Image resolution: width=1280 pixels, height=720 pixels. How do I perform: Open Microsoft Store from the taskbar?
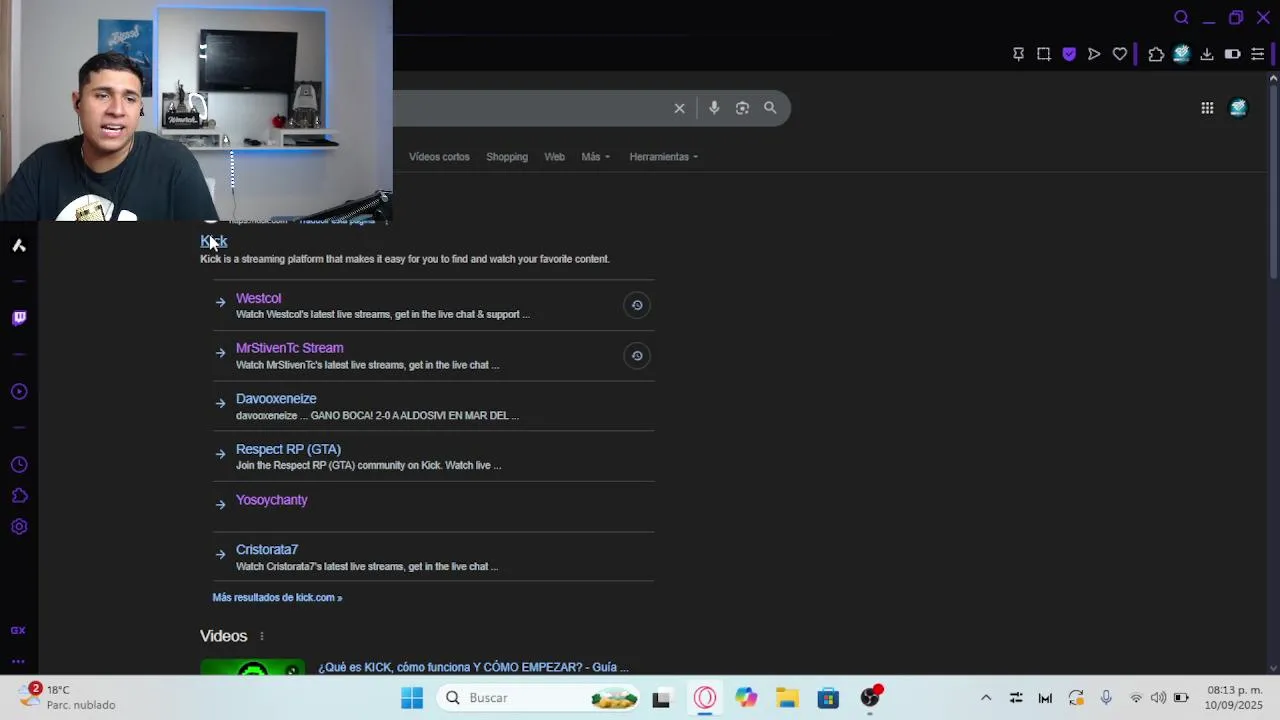pyautogui.click(x=828, y=698)
